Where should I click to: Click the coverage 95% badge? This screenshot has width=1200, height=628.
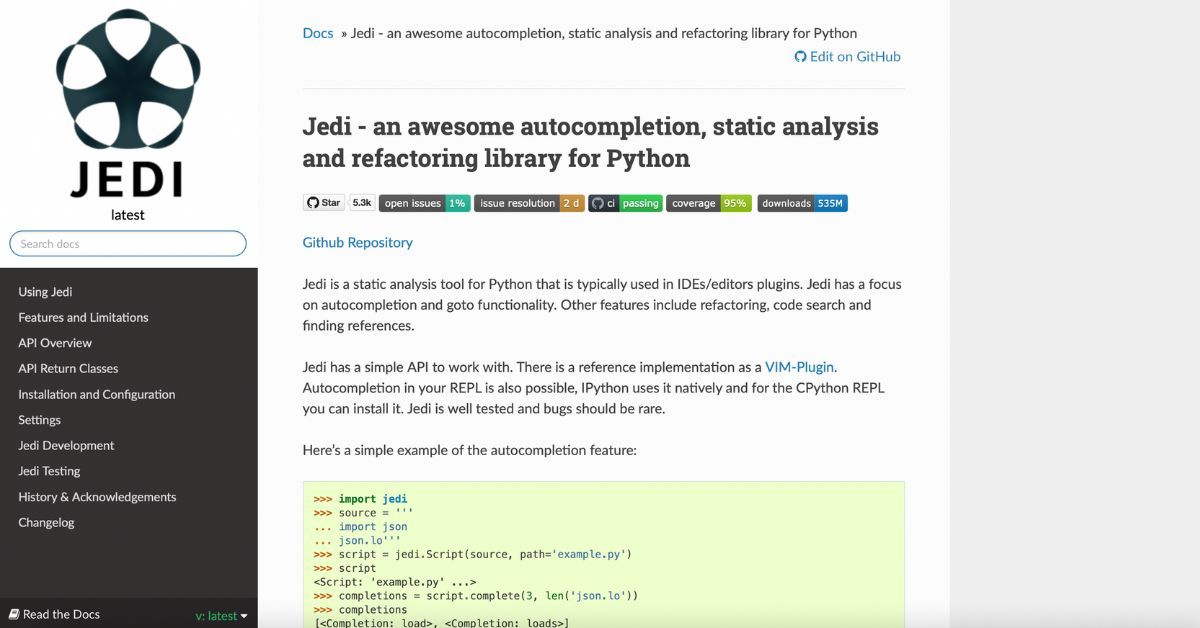[708, 203]
